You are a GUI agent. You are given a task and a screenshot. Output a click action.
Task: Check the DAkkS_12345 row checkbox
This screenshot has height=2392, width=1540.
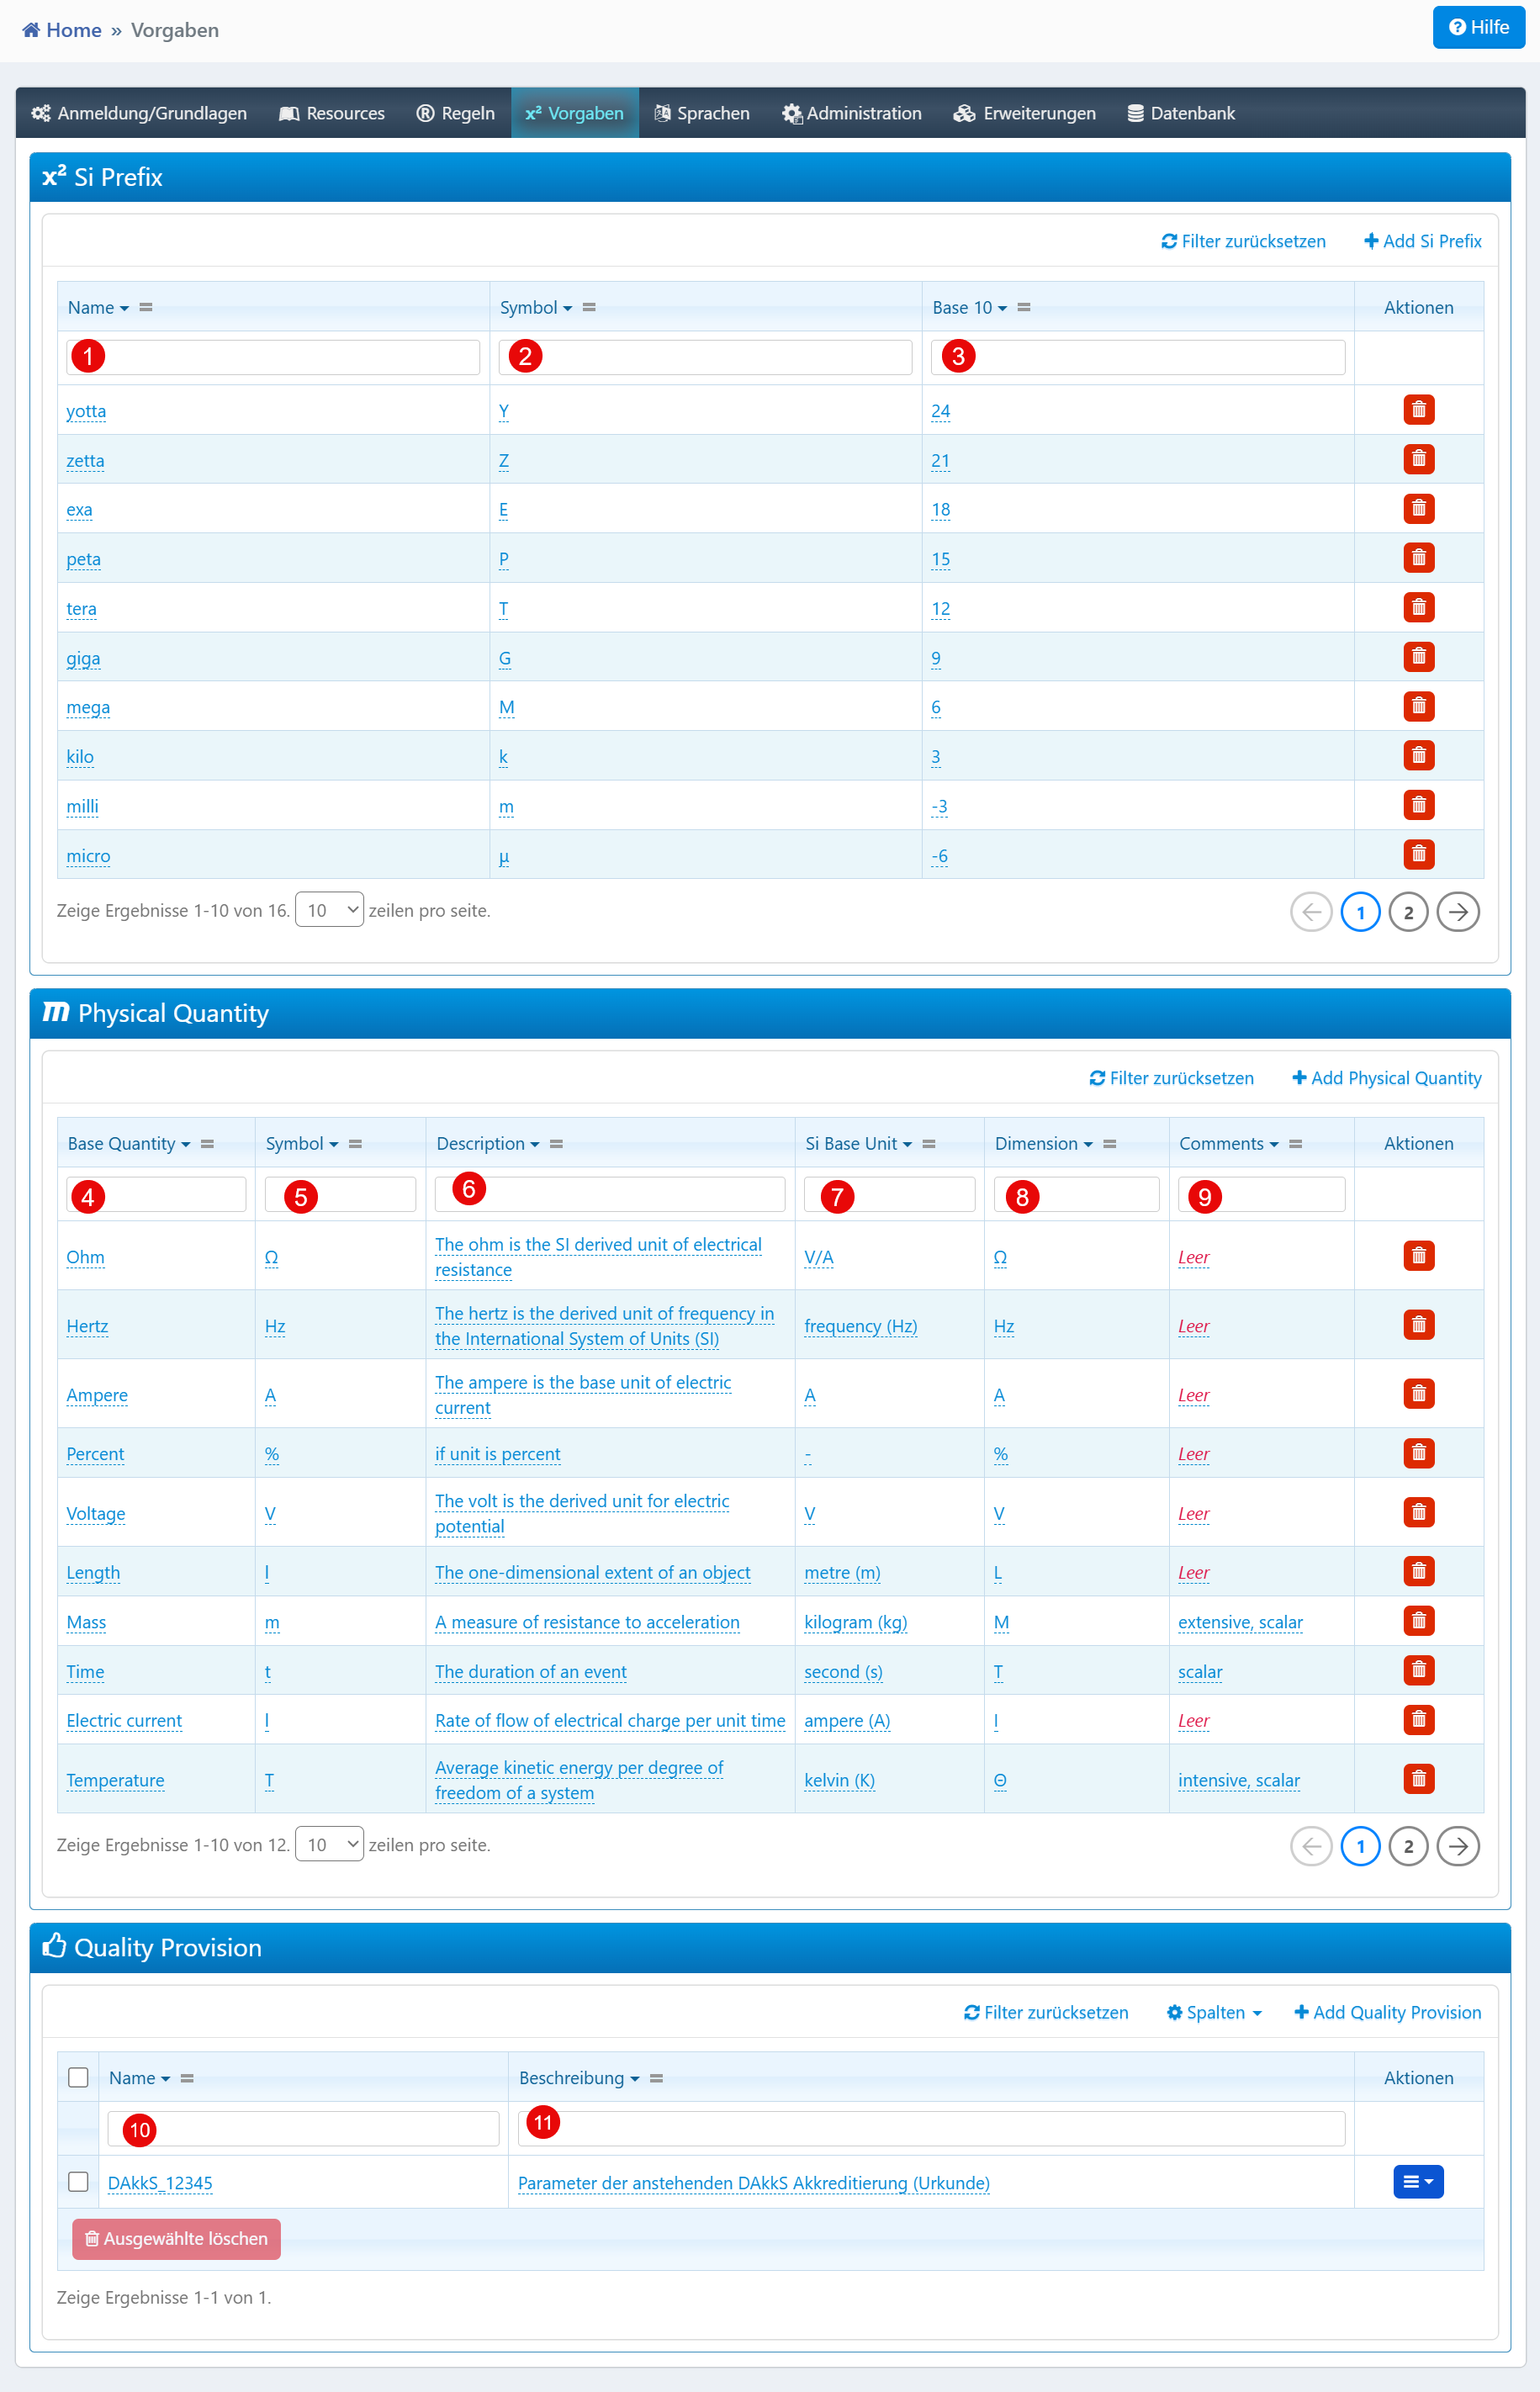click(x=78, y=2182)
